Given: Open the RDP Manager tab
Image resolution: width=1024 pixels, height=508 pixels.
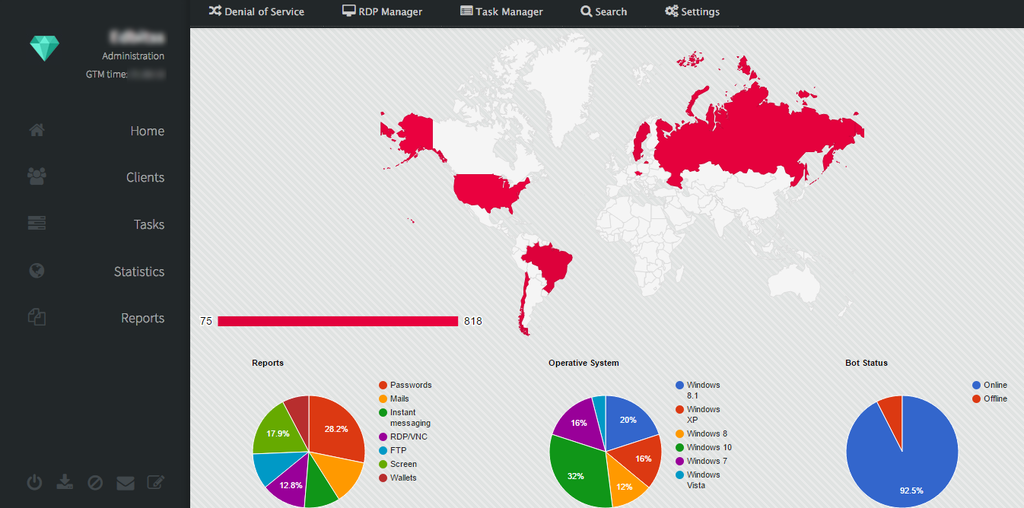Looking at the screenshot, I should point(382,12).
